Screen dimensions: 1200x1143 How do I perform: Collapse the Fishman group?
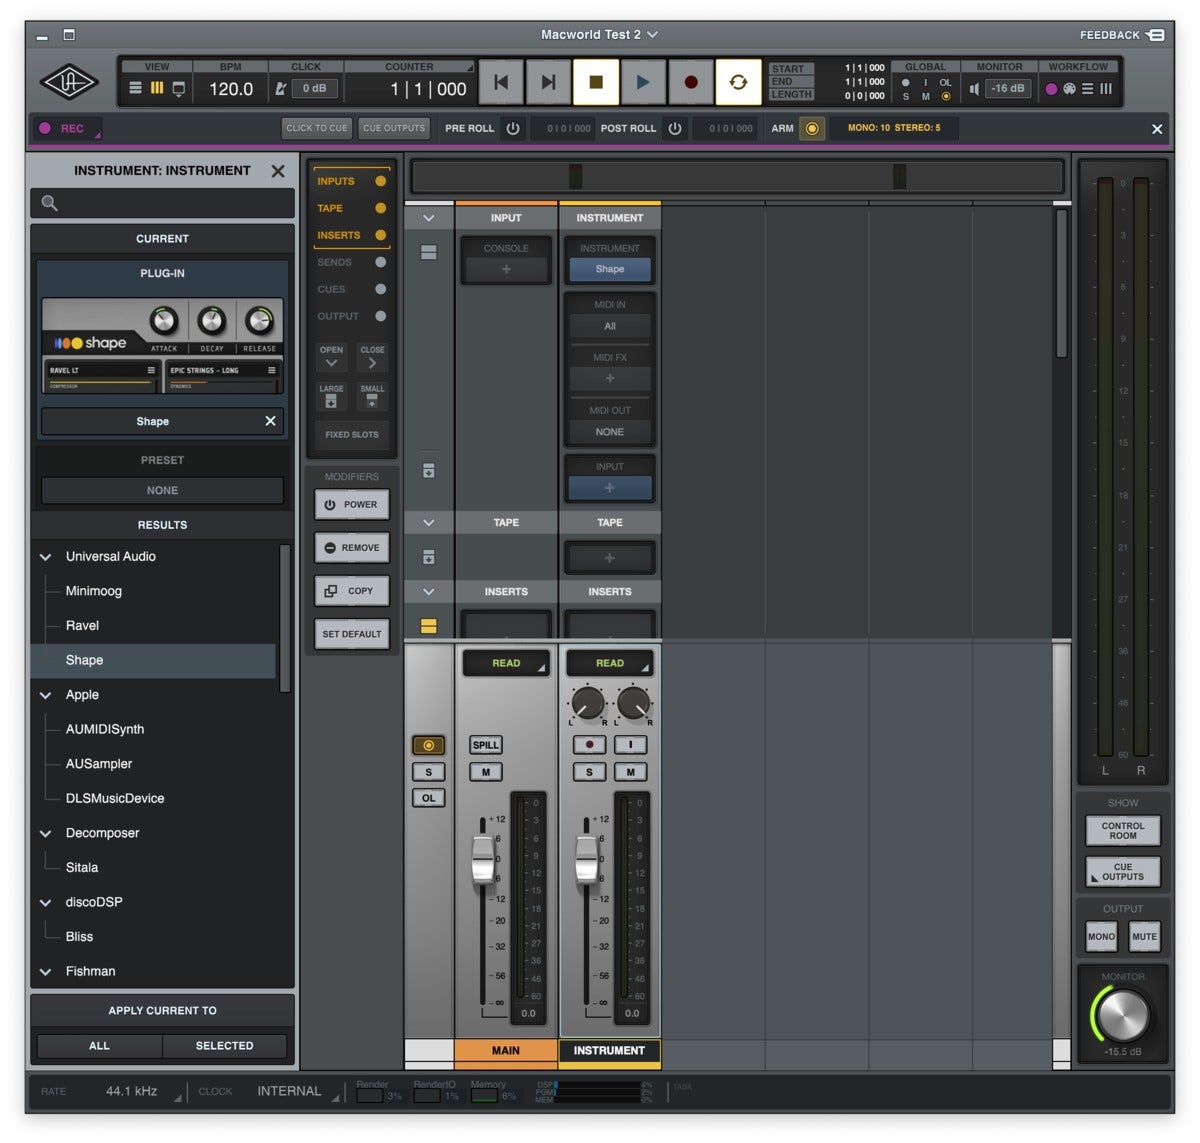coord(45,971)
